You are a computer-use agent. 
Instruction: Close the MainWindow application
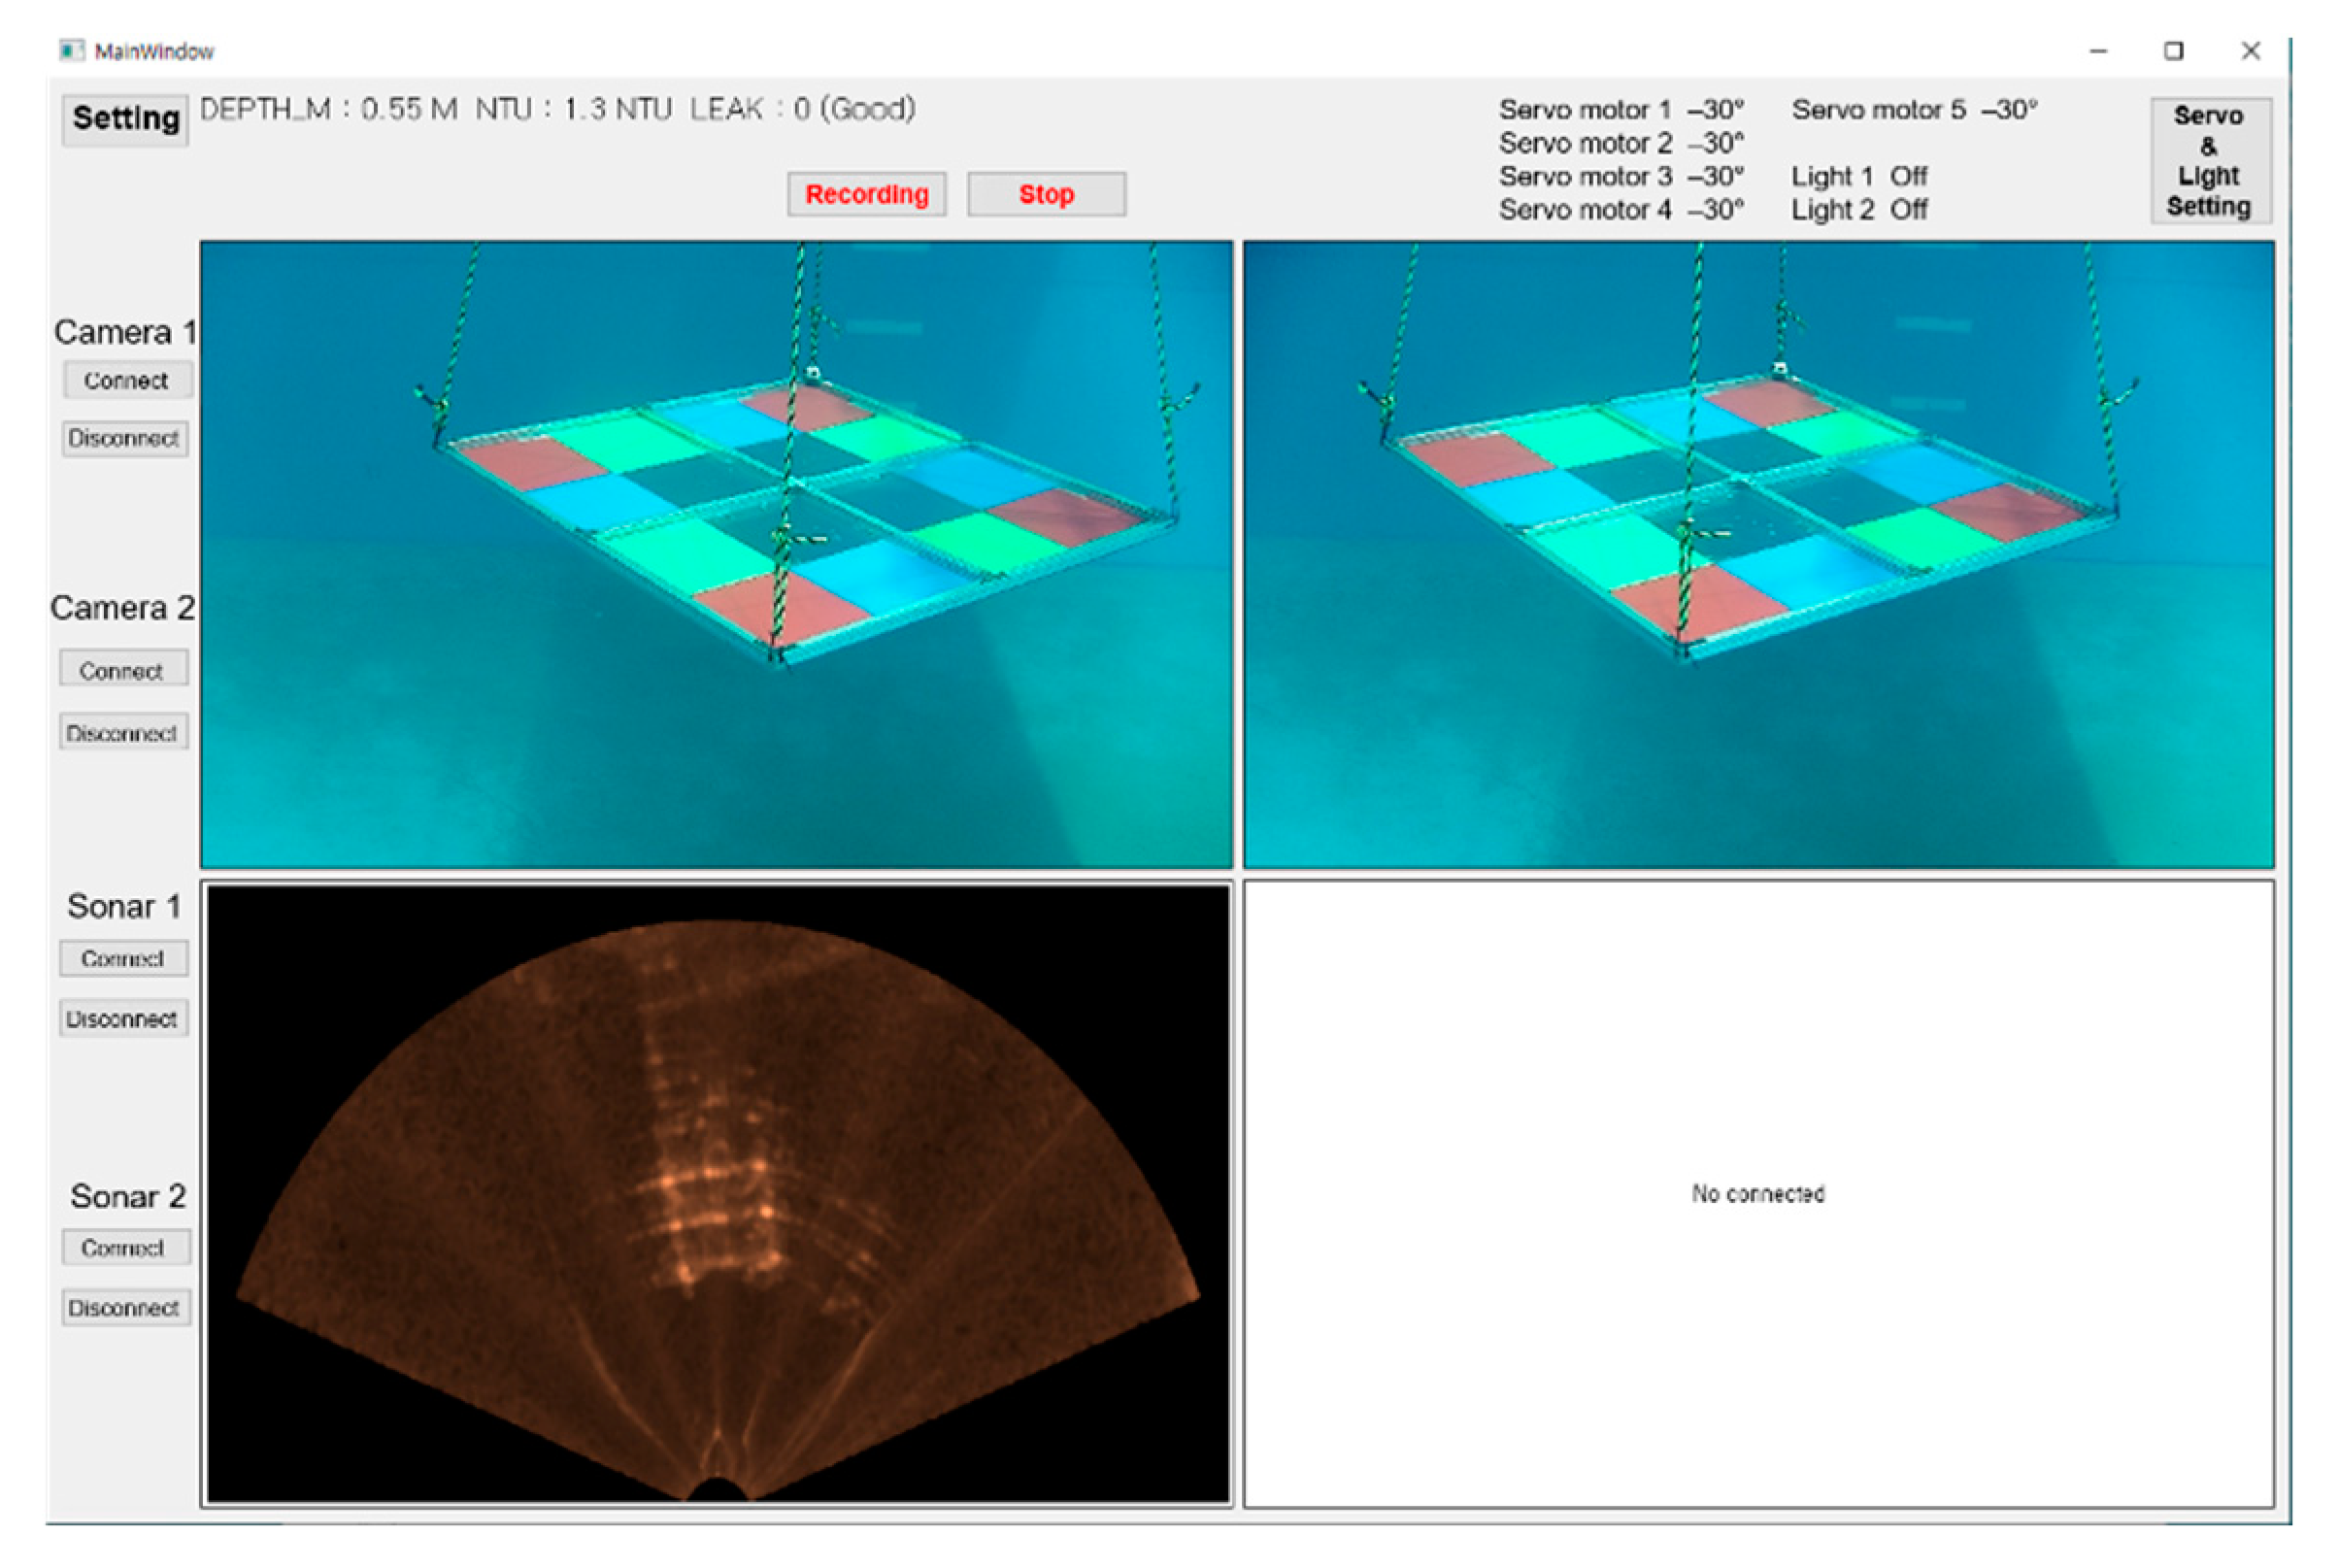point(2250,51)
